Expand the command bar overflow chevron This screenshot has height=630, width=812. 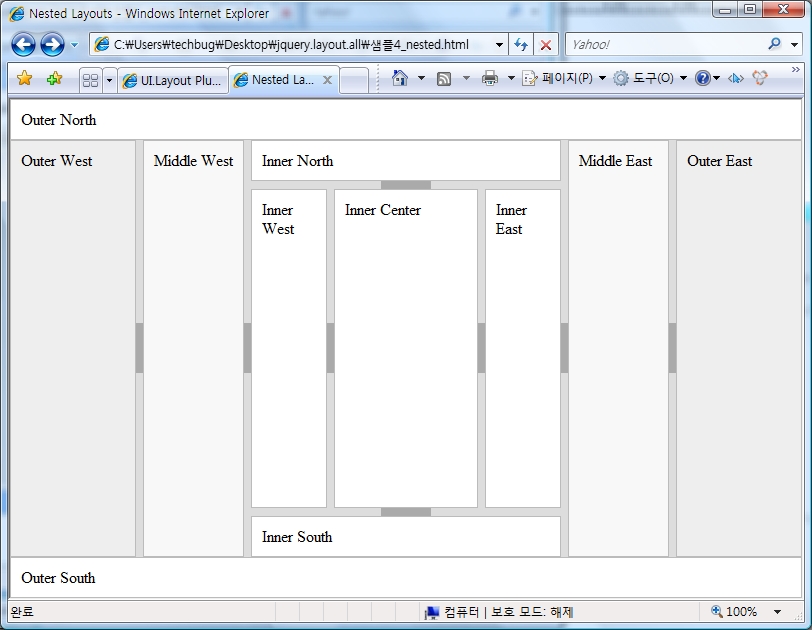pyautogui.click(x=795, y=69)
